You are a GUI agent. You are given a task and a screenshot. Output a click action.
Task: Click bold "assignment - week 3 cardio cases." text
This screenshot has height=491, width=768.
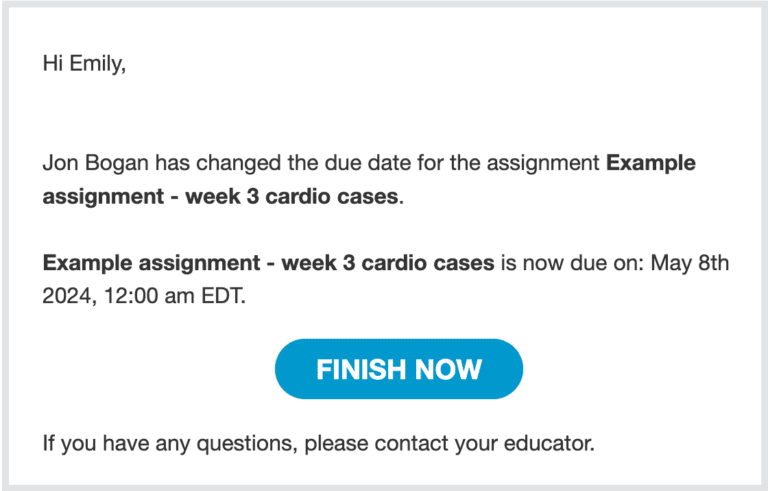[x=222, y=195]
